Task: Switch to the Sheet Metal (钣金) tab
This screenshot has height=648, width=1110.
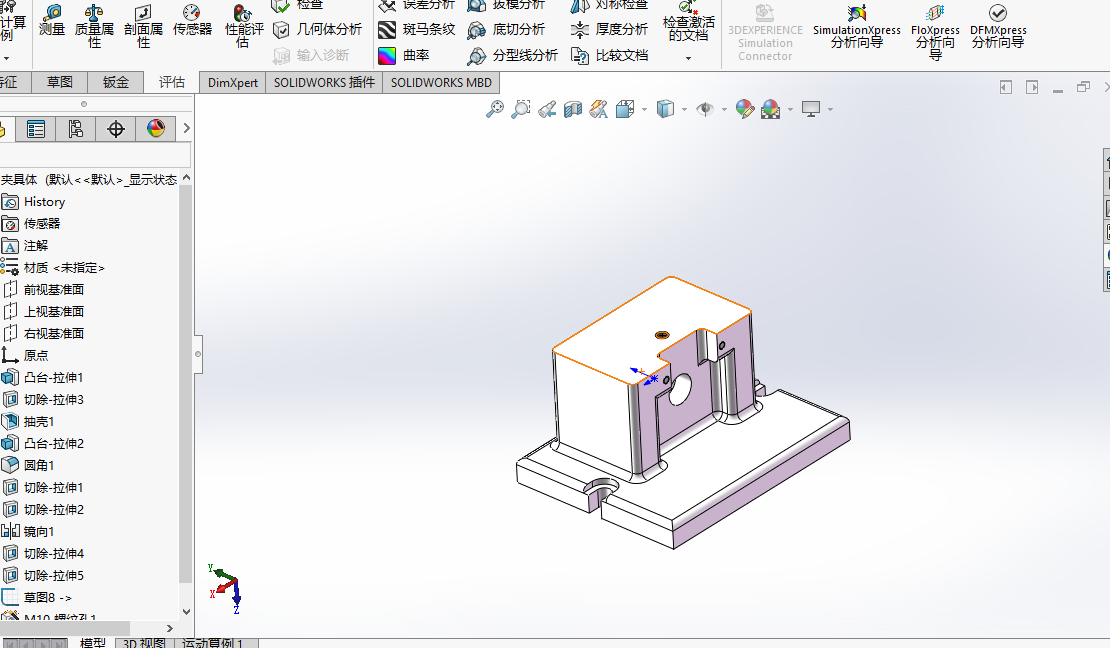Action: coord(115,82)
